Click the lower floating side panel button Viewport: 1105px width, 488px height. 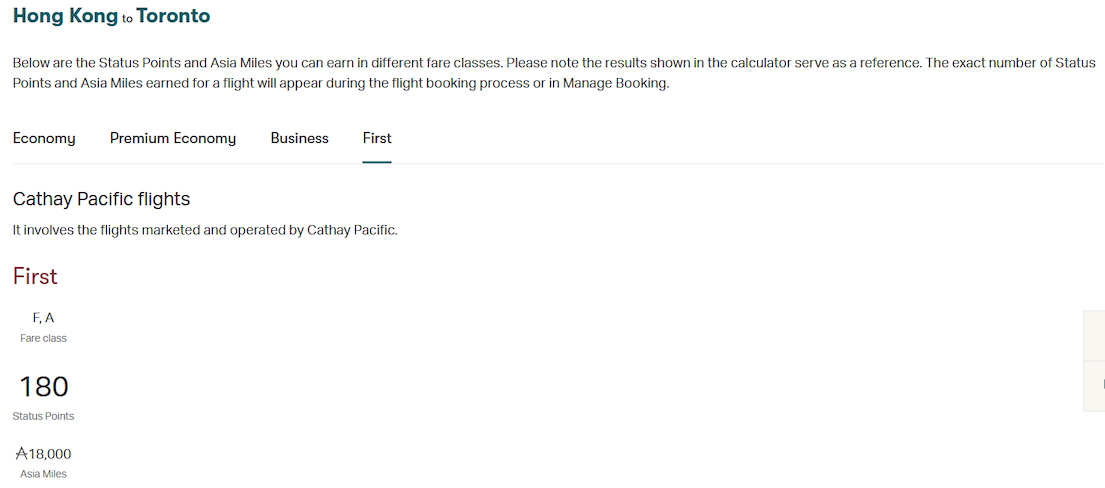[1094, 385]
